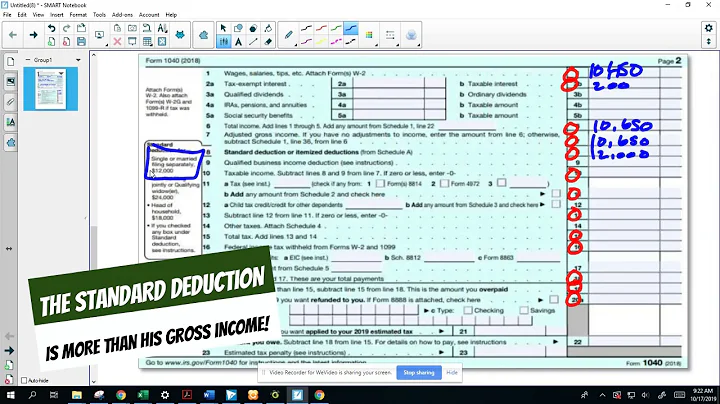The width and height of the screenshot is (720, 404).
Task: Open the Attachments paperclip tab
Action: (x=11, y=102)
